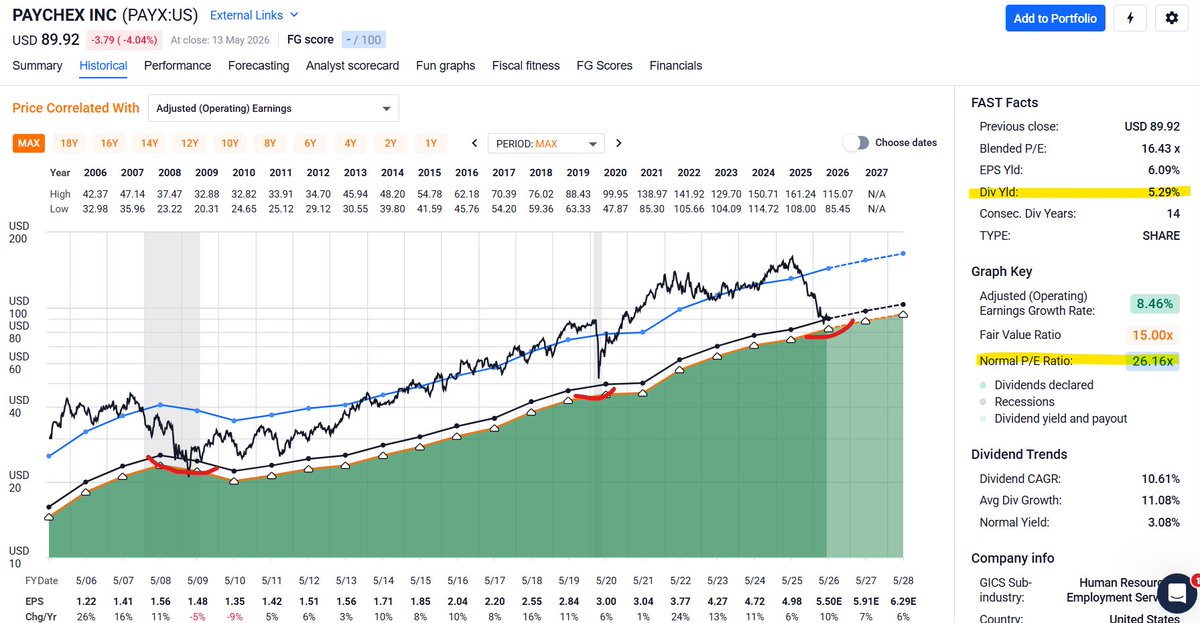Open the Adjusted (Operating) Earnings dropdown
This screenshot has height=623, width=1200.
[x=273, y=108]
